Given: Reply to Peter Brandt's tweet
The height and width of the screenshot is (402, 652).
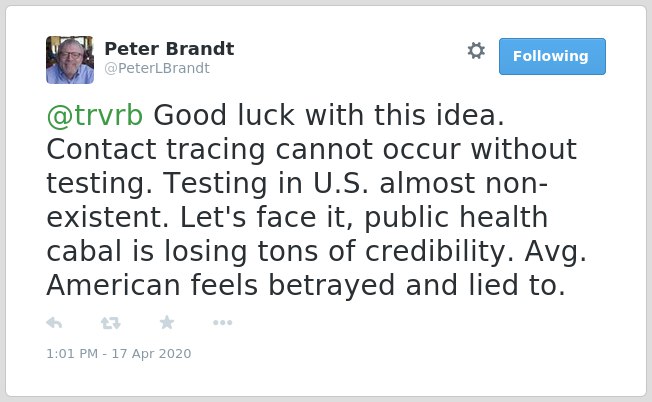Looking at the screenshot, I should 54,323.
